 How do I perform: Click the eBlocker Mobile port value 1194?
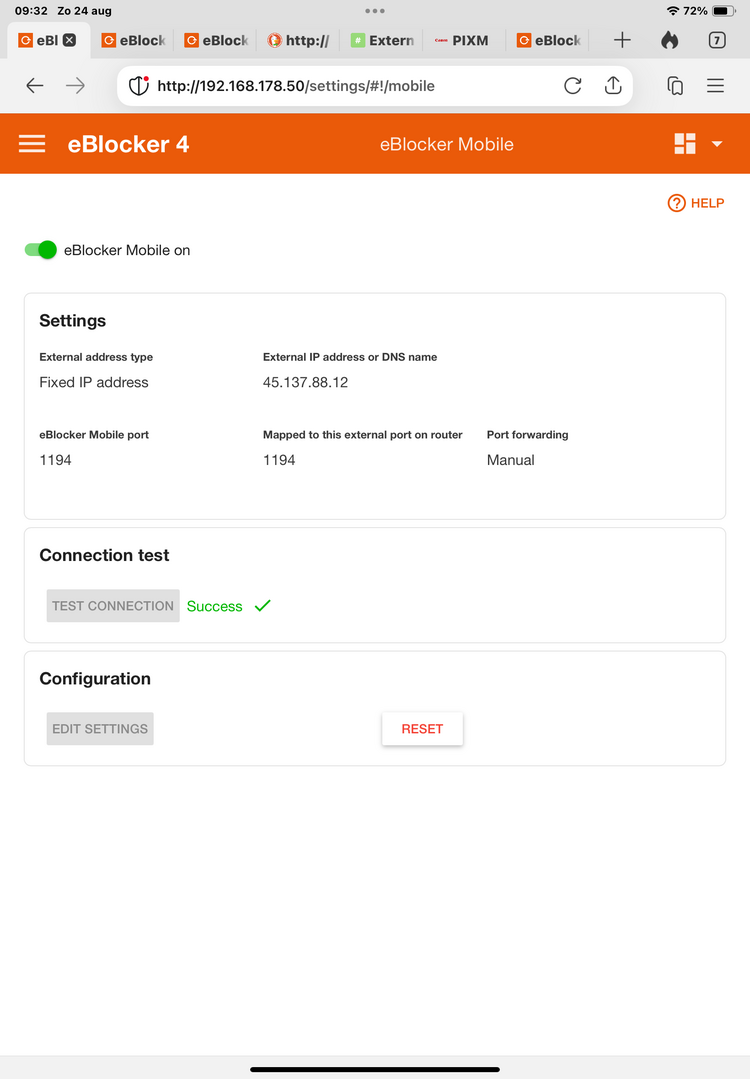[55, 460]
